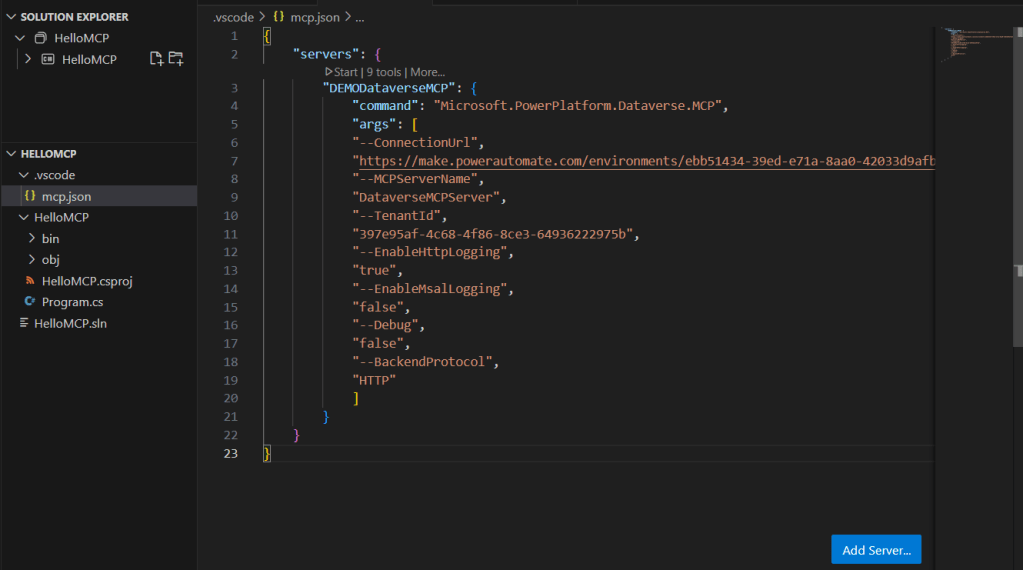Click the C# project icon in Solution Explorer
Image resolution: width=1023 pixels, height=570 pixels.
click(48, 60)
